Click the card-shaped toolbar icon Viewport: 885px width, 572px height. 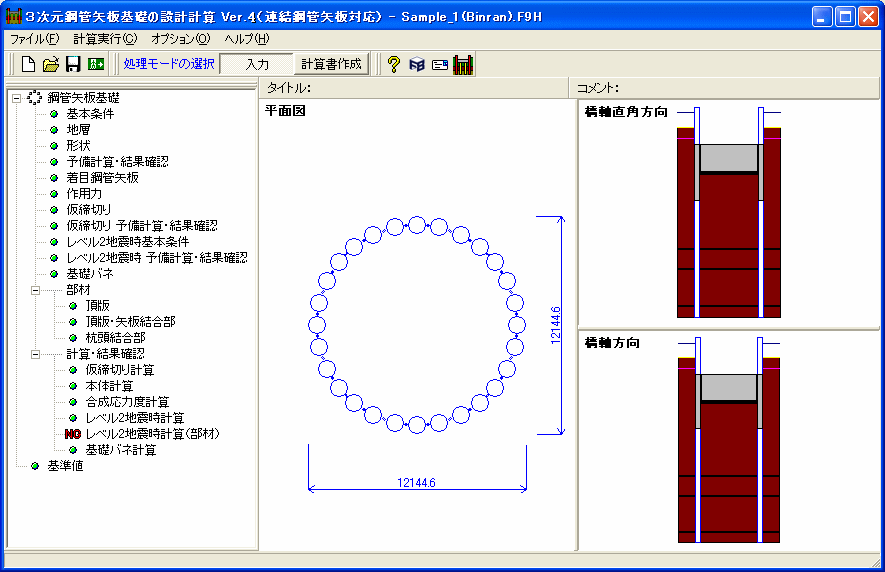click(440, 65)
